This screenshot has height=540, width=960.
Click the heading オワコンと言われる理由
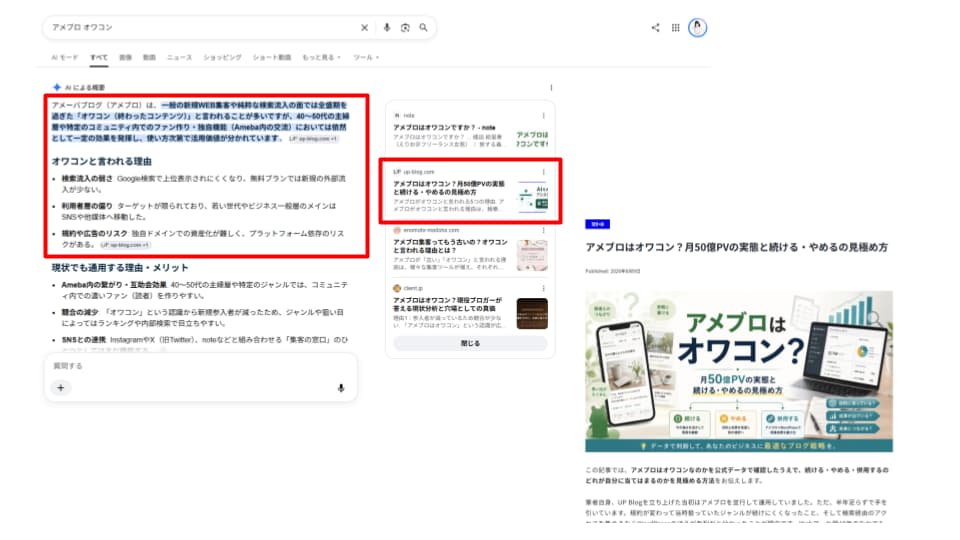(102, 162)
